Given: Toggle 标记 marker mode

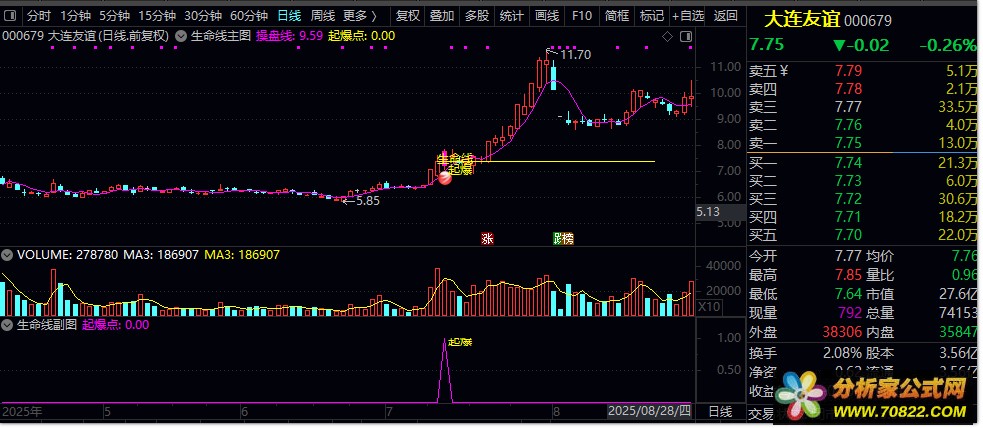Looking at the screenshot, I should (x=652, y=16).
